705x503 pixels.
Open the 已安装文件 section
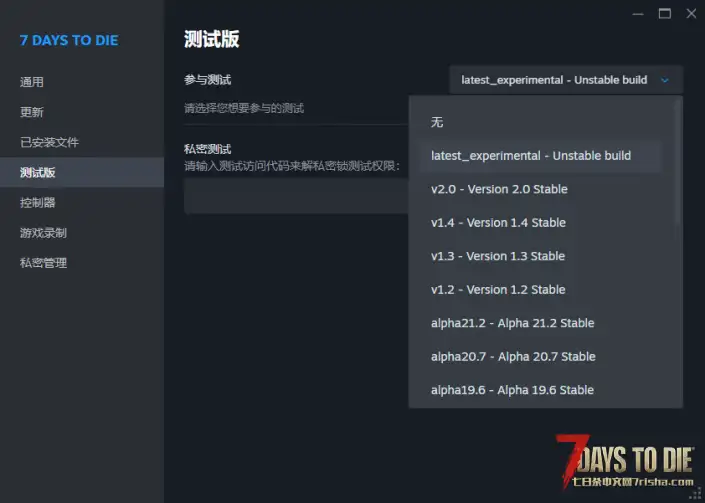tap(49, 142)
